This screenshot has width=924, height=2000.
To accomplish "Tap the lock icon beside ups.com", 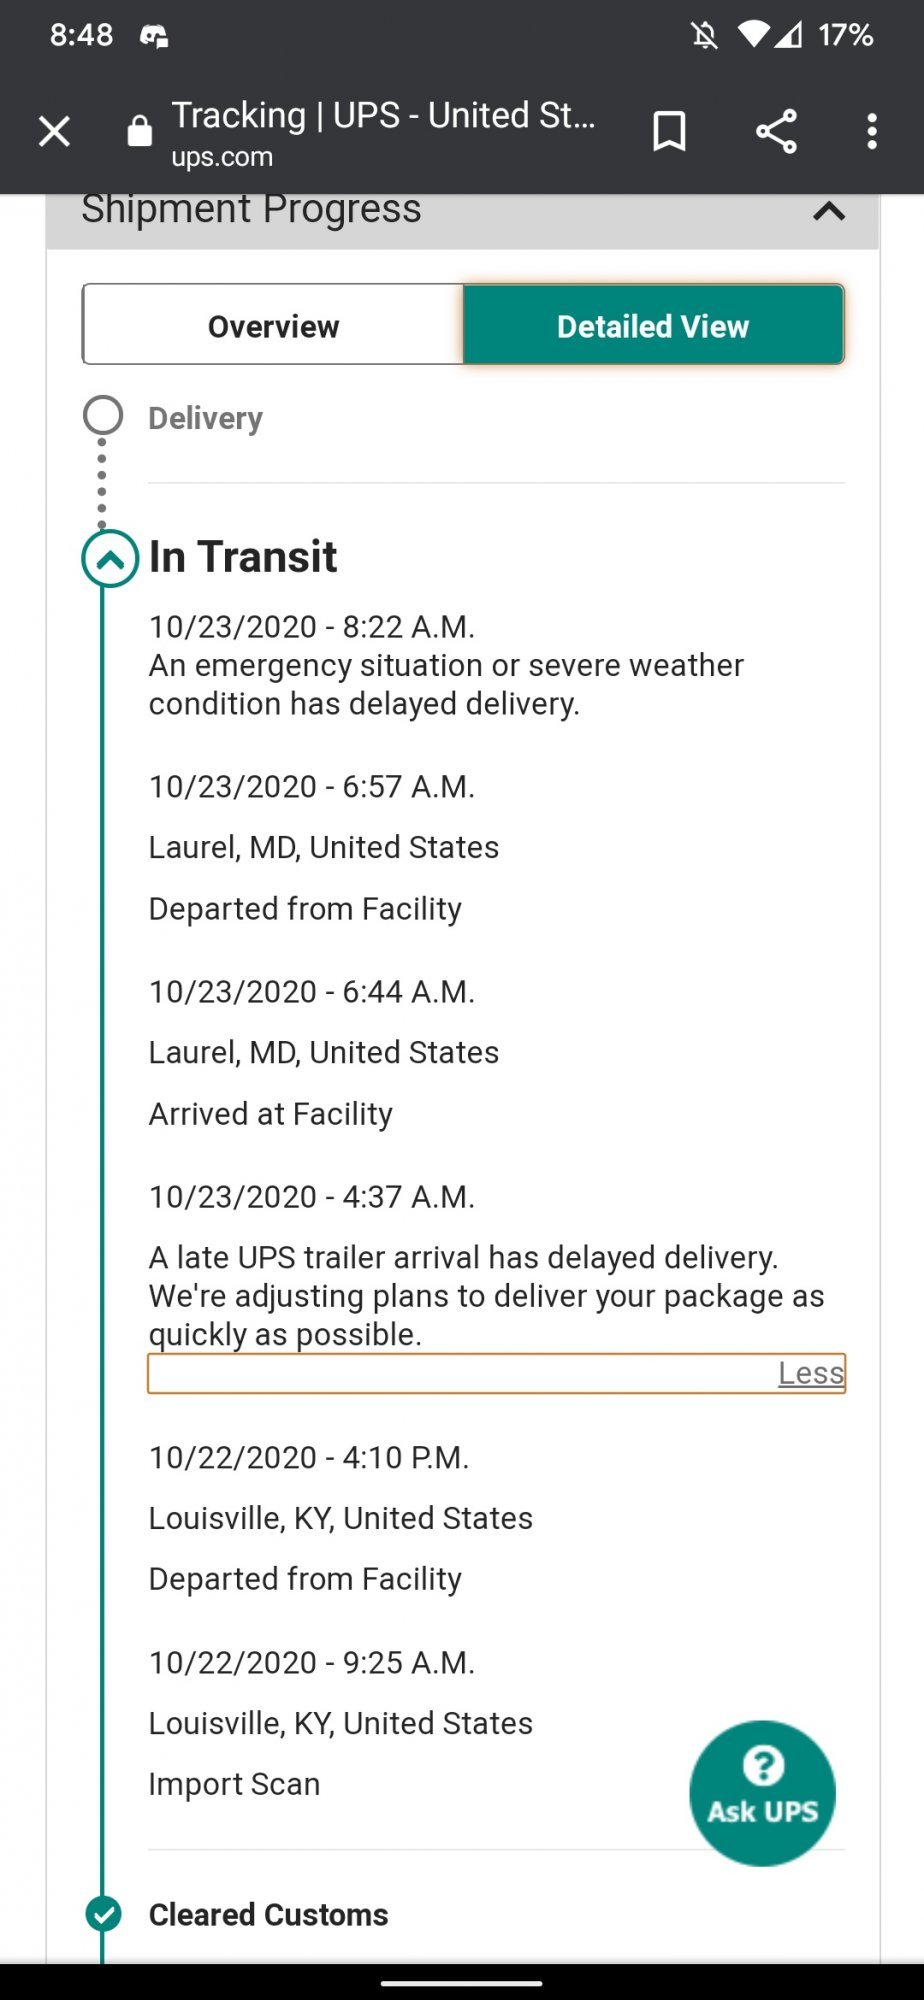I will click(140, 131).
